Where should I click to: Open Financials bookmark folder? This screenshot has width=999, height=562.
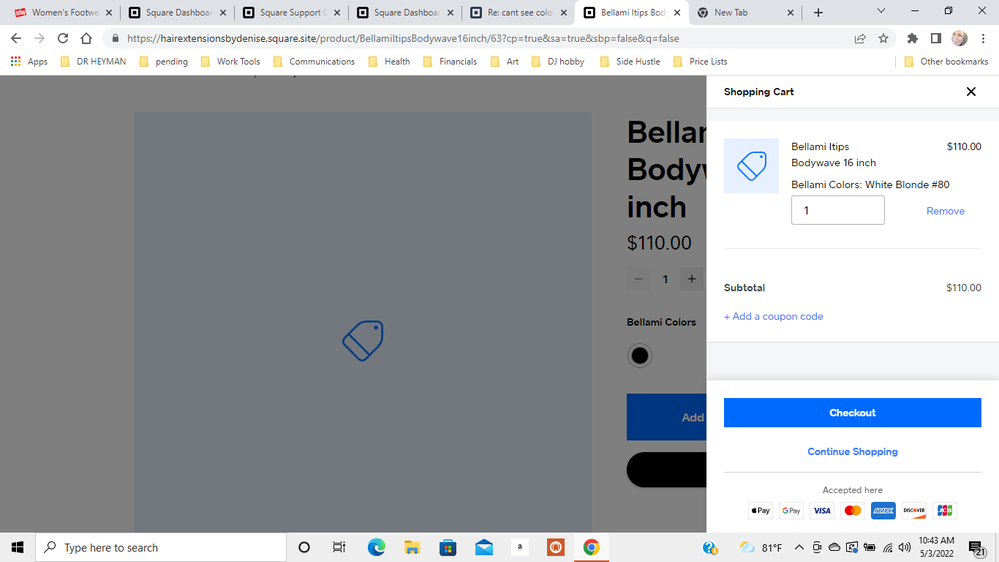coord(450,62)
